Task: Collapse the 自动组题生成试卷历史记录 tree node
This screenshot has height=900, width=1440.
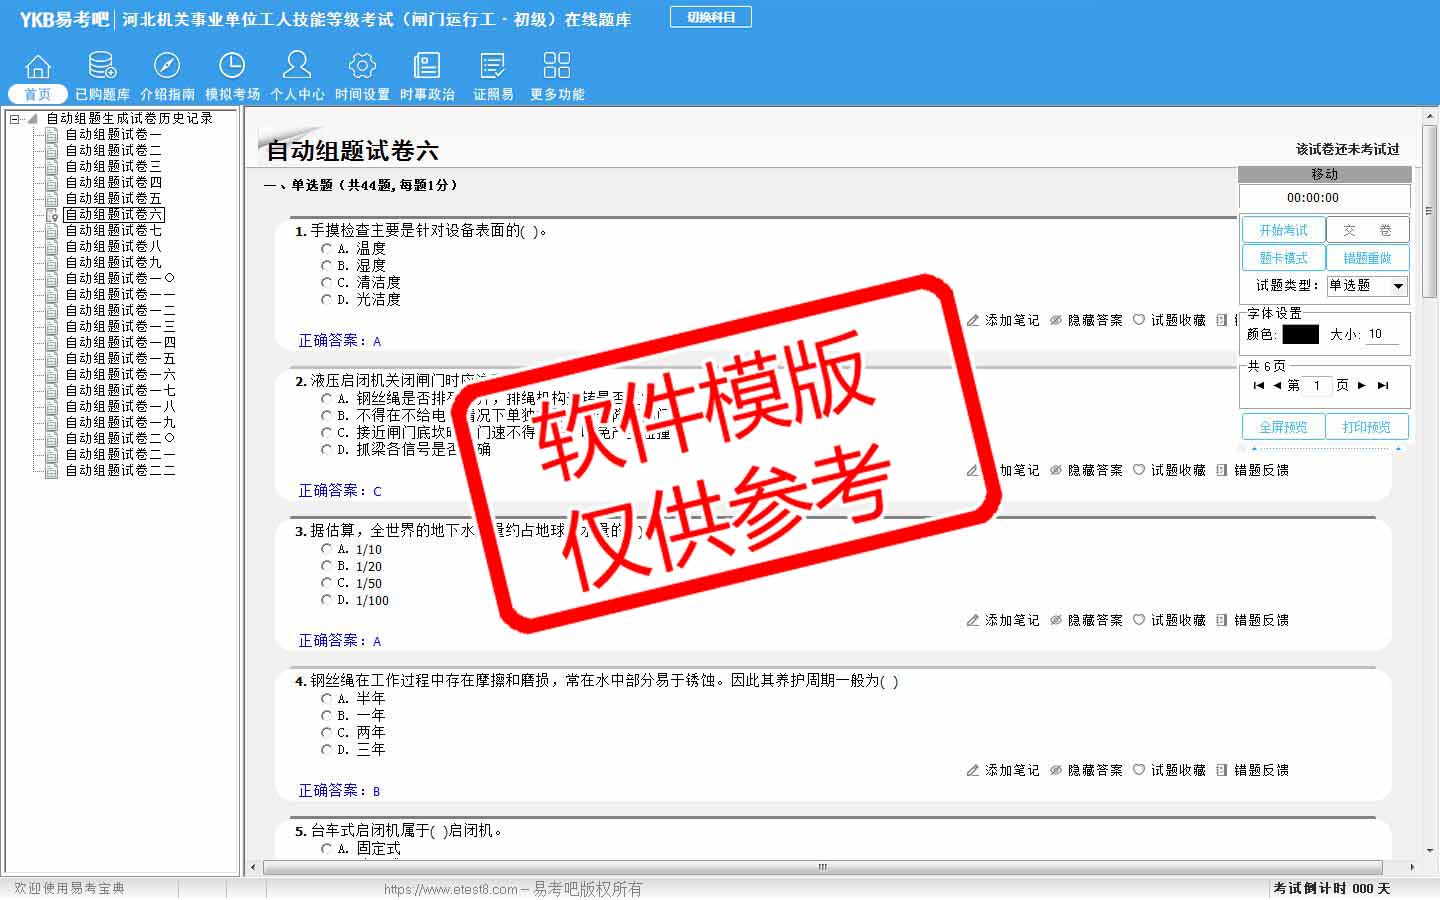Action: (15, 118)
